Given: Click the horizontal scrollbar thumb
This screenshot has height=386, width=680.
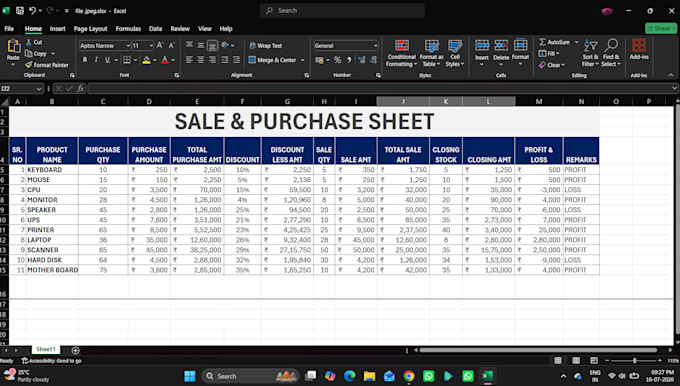Looking at the screenshot, I should [x=538, y=350].
